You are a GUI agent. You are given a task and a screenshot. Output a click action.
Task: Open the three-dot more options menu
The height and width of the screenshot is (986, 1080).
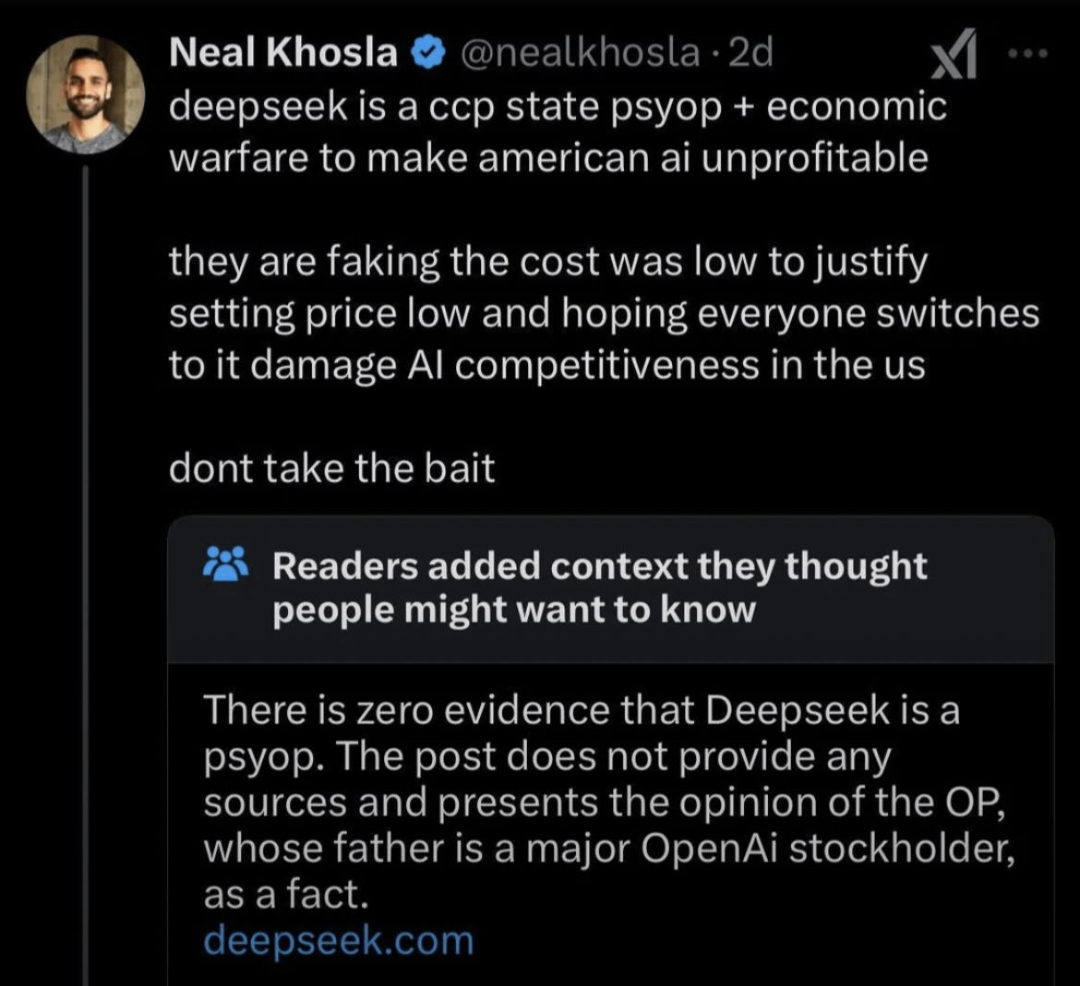point(1027,55)
